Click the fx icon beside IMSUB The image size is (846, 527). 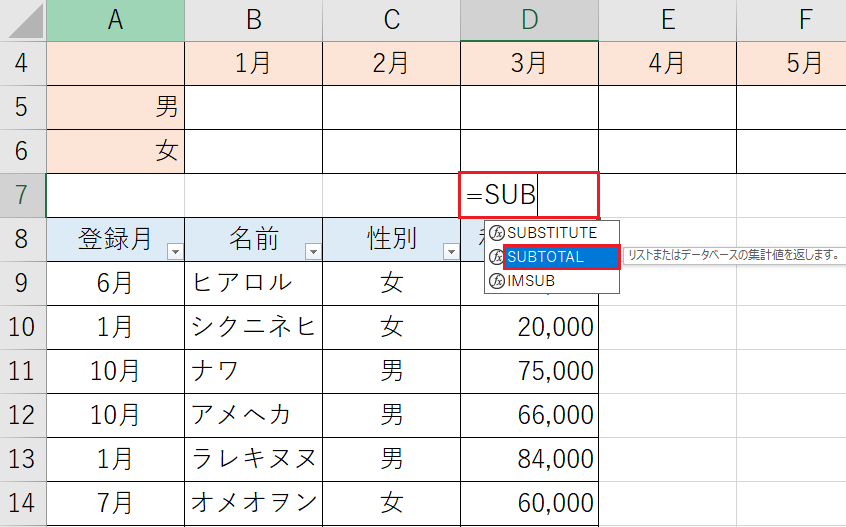496,281
